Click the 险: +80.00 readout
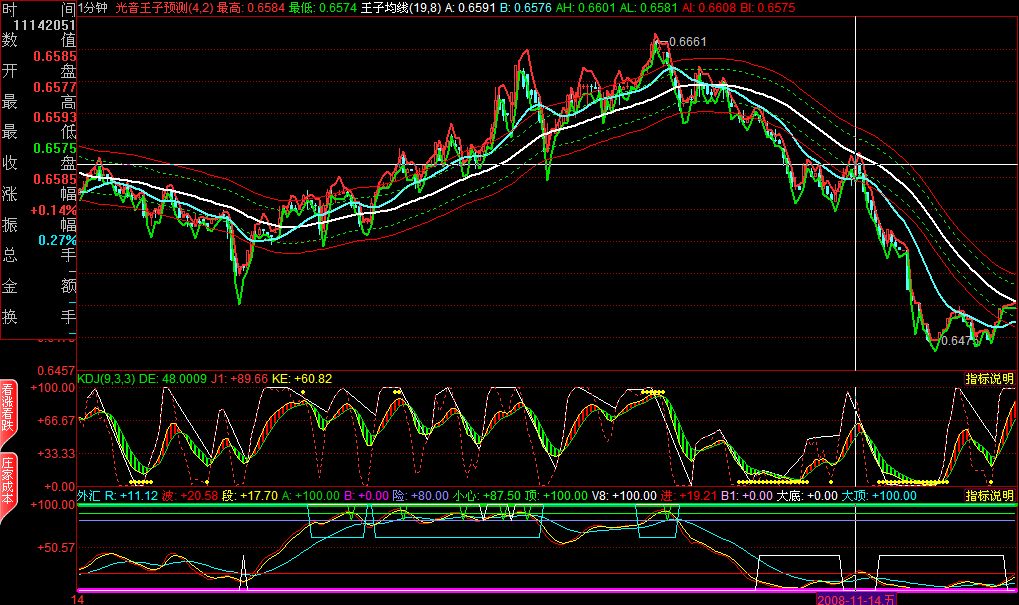 click(x=420, y=496)
